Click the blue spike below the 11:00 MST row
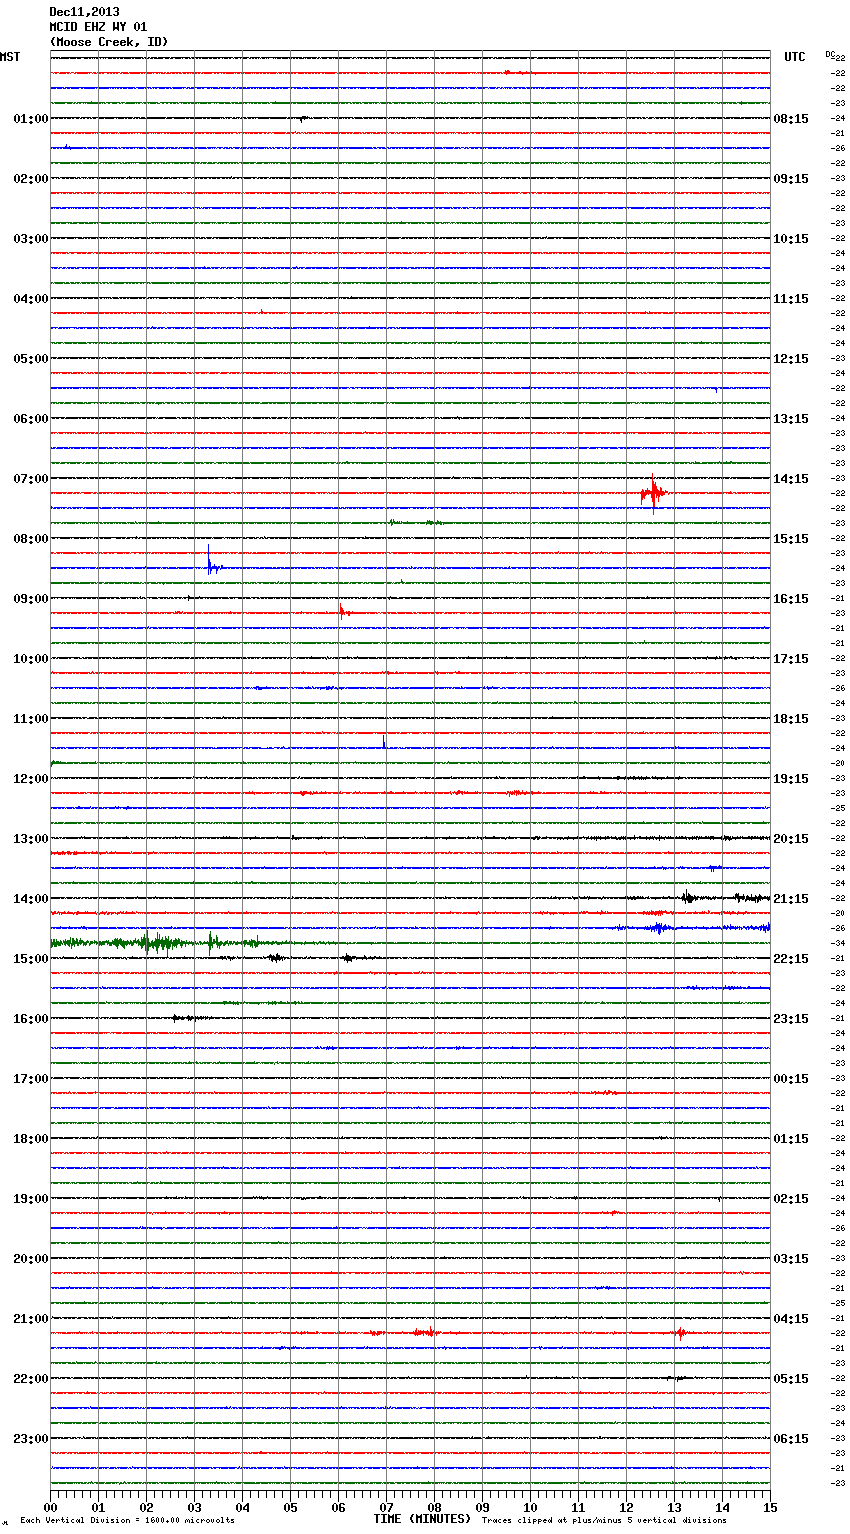Viewport: 850px width, 1534px height. tap(384, 742)
